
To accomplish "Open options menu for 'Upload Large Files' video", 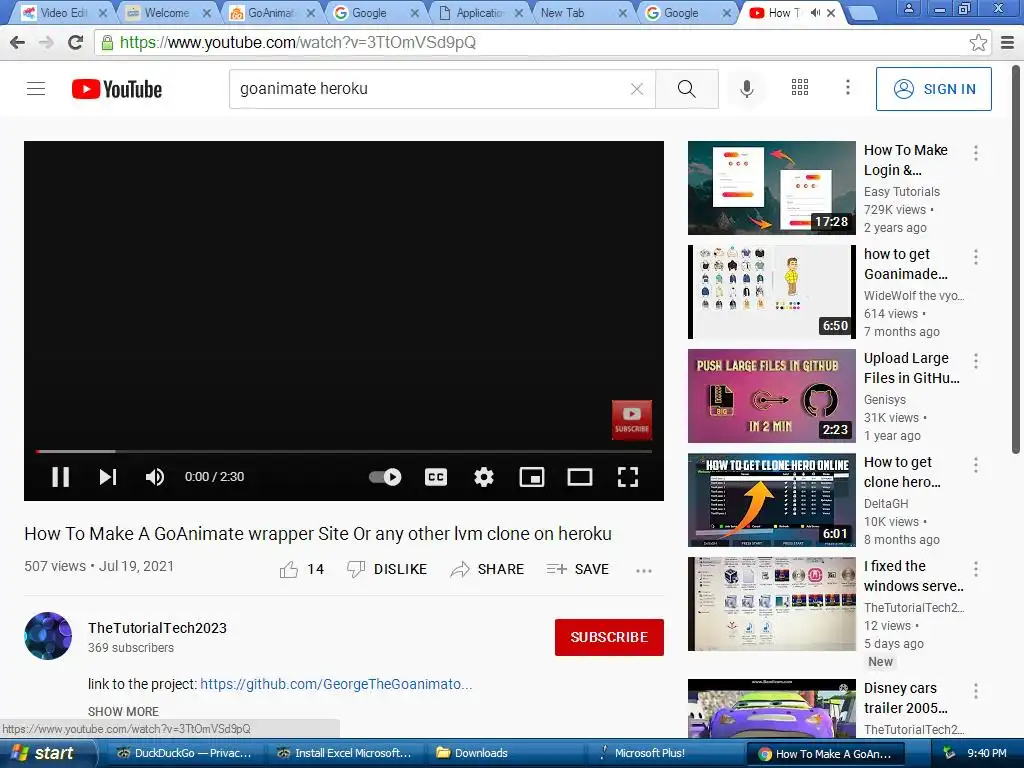I will pyautogui.click(x=976, y=360).
